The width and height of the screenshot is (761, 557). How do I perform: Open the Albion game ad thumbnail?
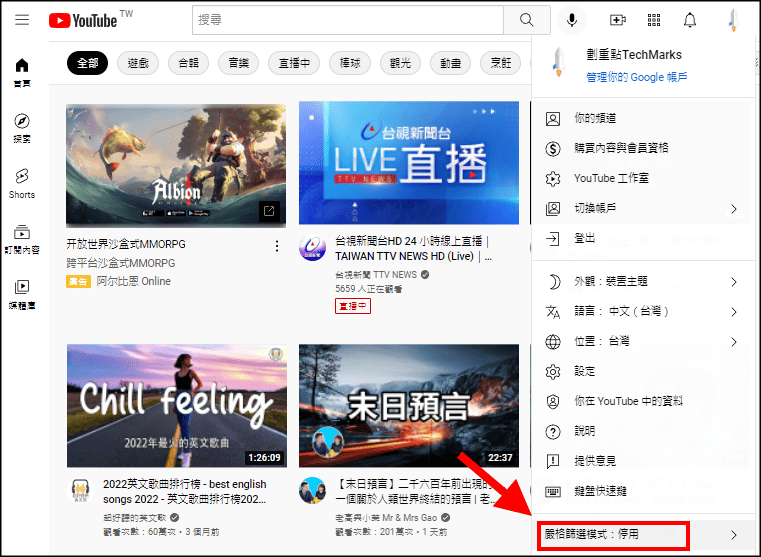[x=176, y=165]
